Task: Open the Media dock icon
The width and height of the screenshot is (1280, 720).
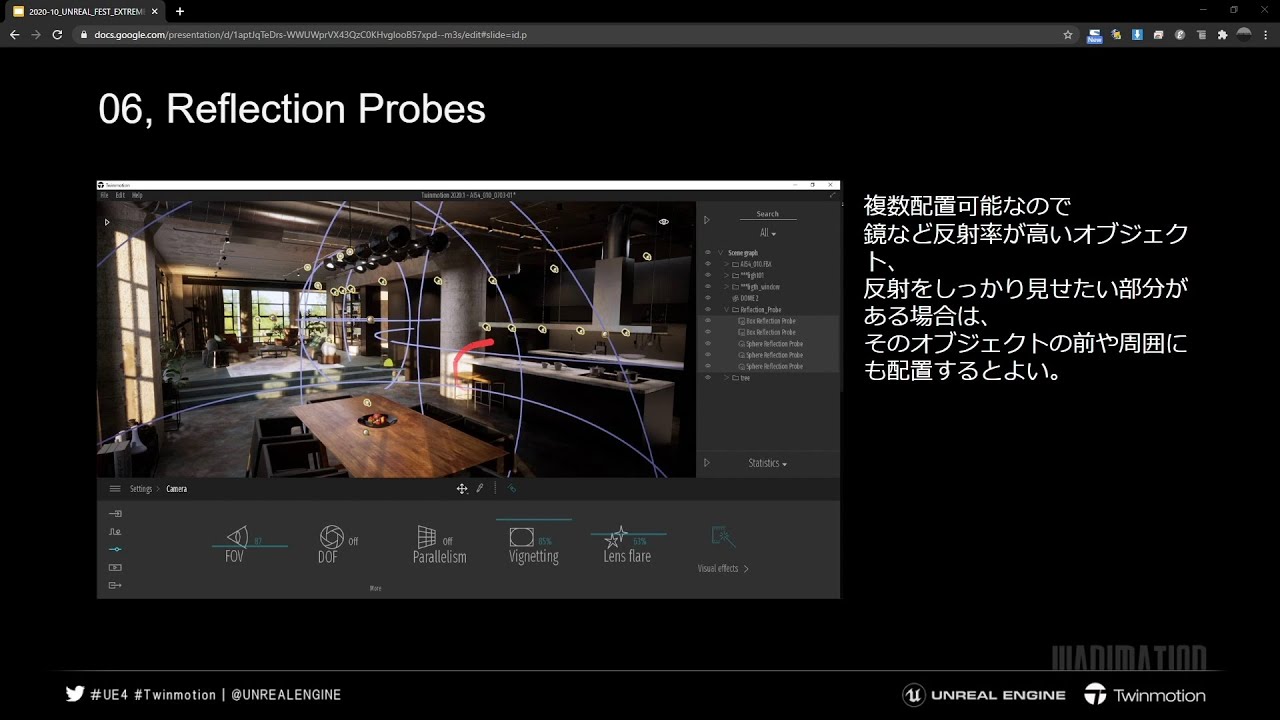Action: click(x=115, y=567)
